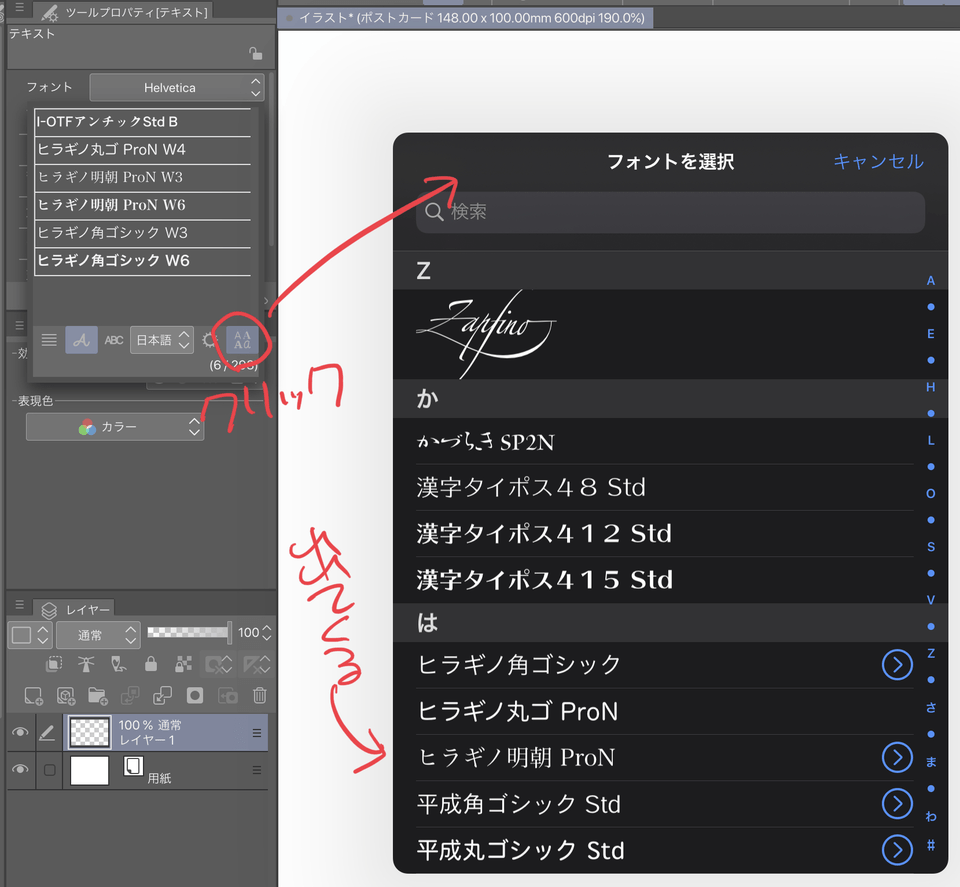Switch to the レイヤー panel tab
960x887 pixels.
[x=78, y=609]
